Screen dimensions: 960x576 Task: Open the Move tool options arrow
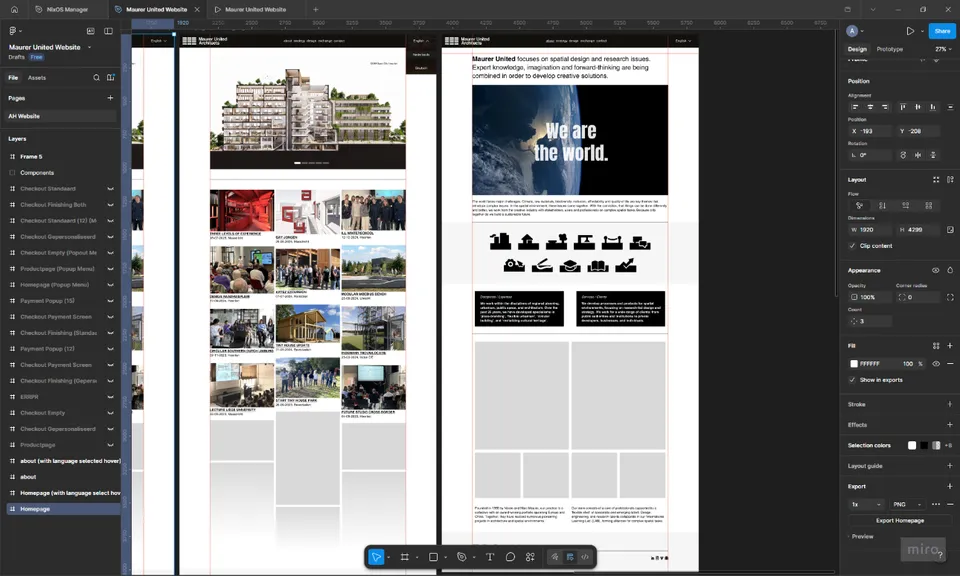(389, 557)
